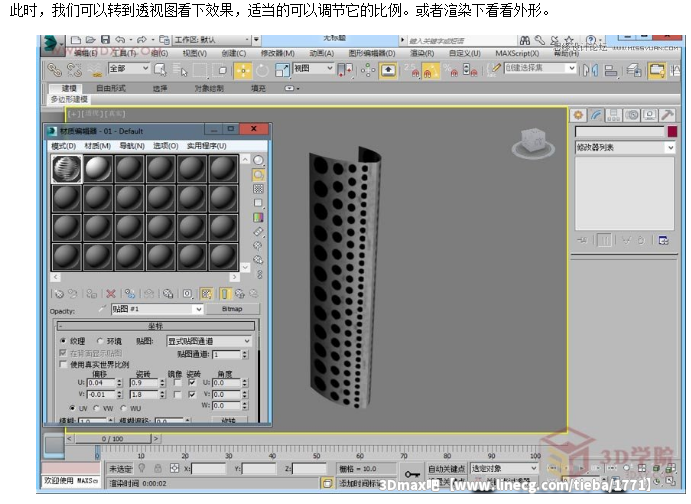The height and width of the screenshot is (504, 691).
Task: Switch to the 自由形式 ribbon tab
Action: tap(111, 88)
